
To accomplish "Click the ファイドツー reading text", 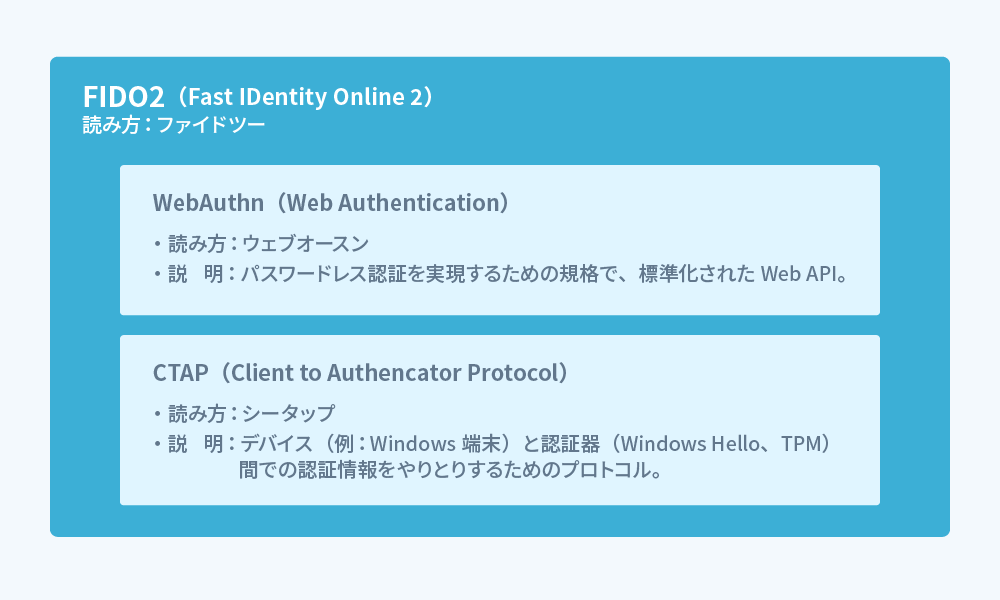I will (211, 125).
